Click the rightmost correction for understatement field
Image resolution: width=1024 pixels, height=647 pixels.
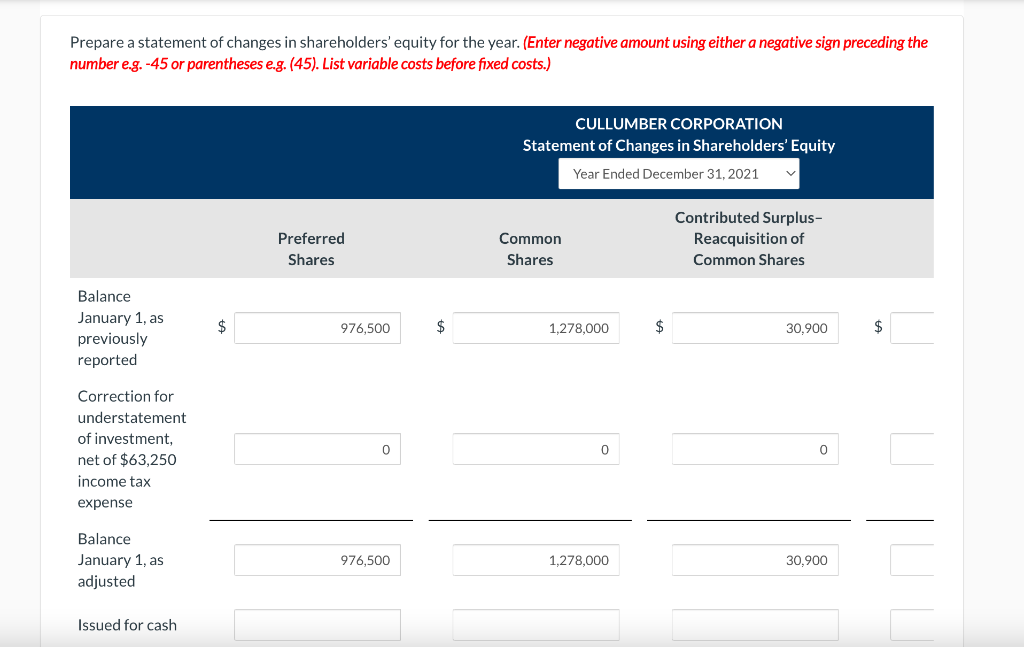tap(912, 449)
